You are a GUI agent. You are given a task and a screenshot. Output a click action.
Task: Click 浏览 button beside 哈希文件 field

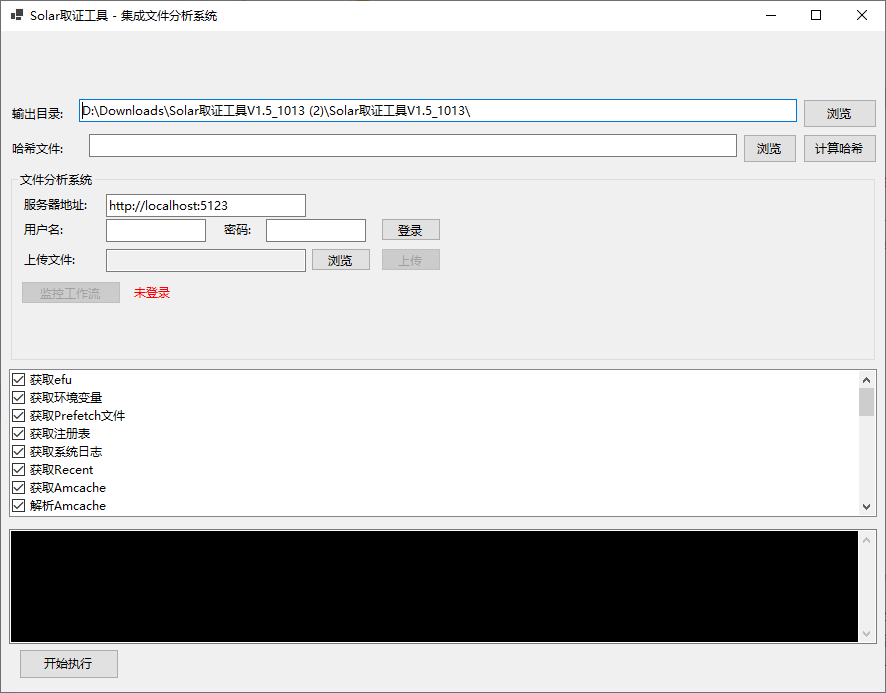pos(769,149)
